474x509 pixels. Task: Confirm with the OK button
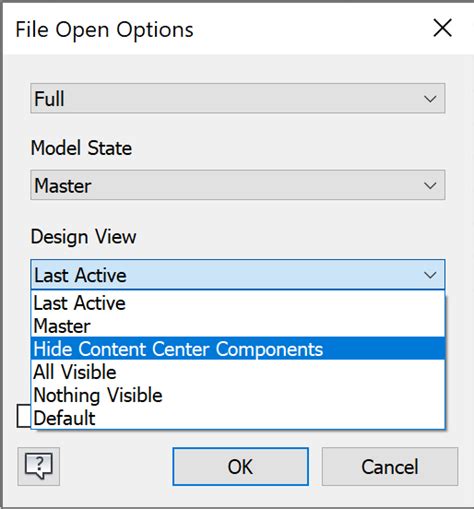(x=240, y=466)
